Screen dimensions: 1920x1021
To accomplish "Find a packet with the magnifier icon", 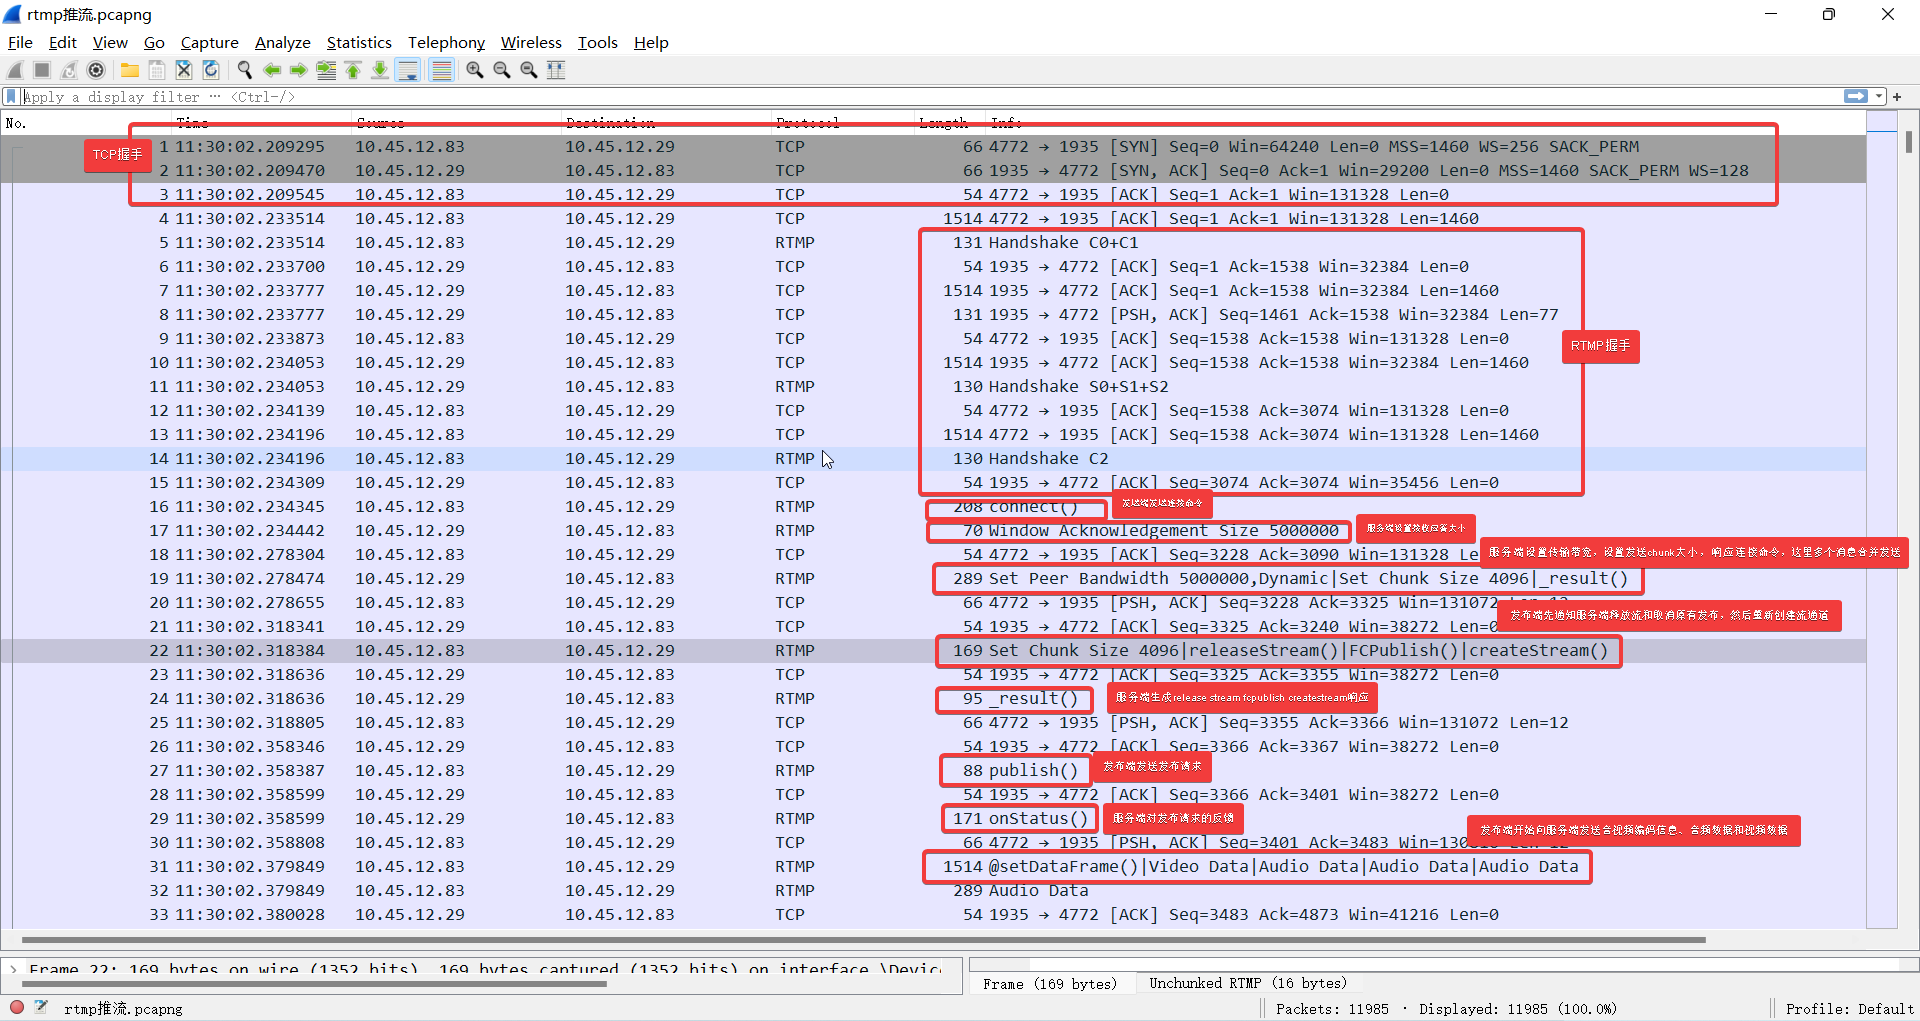I will click(245, 70).
